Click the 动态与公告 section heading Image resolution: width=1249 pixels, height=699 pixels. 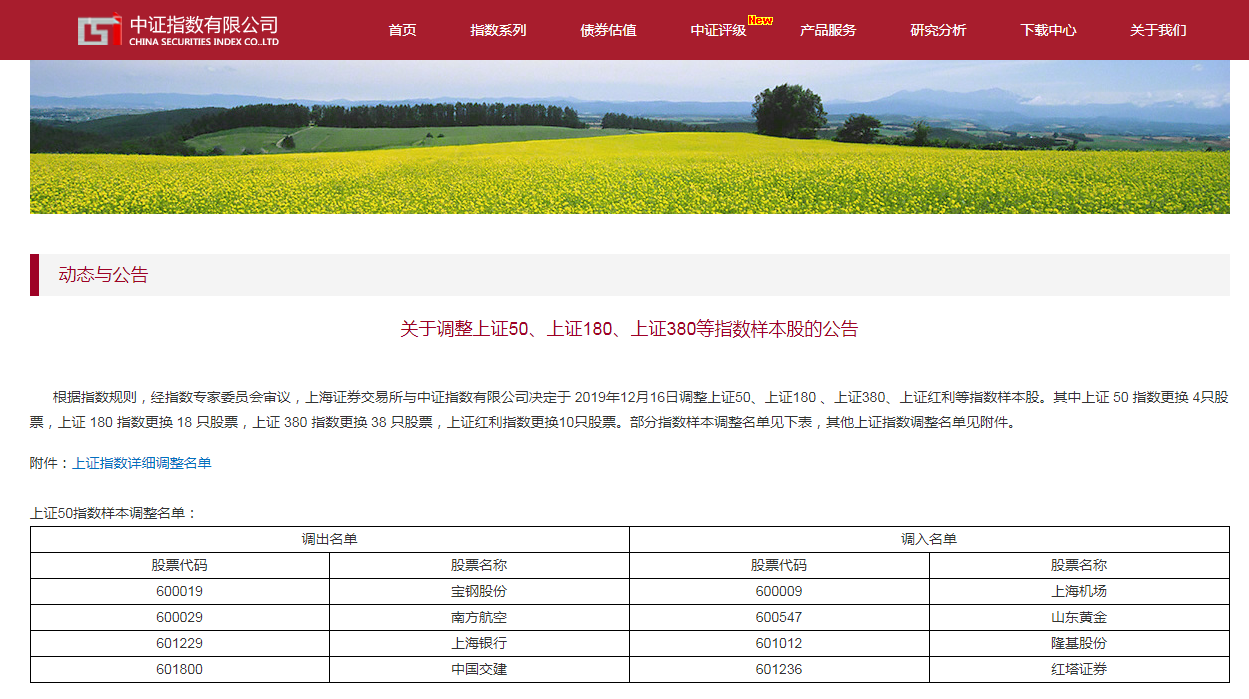coord(103,275)
